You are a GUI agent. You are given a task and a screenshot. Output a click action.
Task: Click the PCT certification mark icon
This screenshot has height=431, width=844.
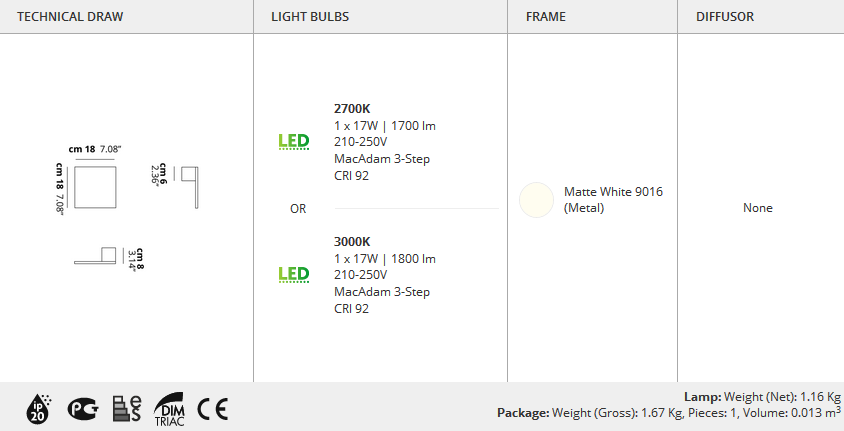click(83, 409)
